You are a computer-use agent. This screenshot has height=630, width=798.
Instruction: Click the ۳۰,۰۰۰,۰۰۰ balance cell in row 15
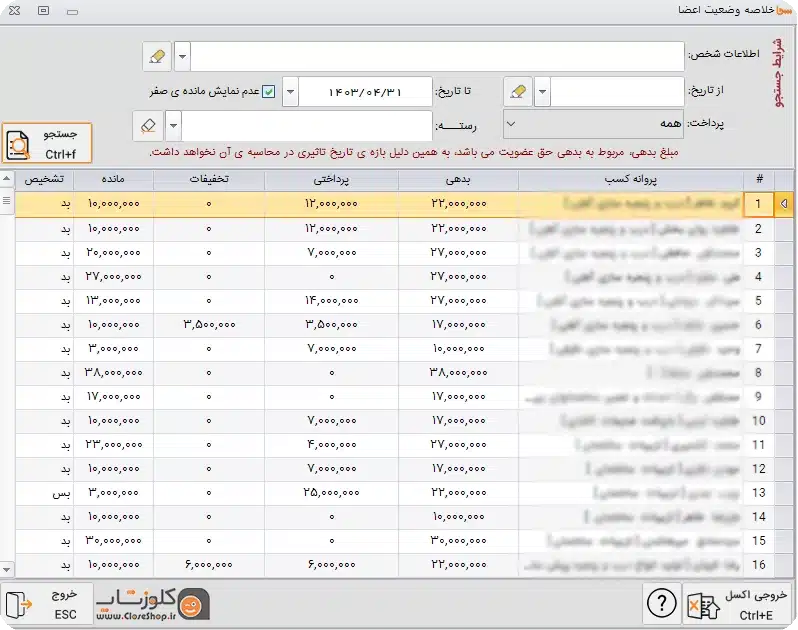pos(113,541)
